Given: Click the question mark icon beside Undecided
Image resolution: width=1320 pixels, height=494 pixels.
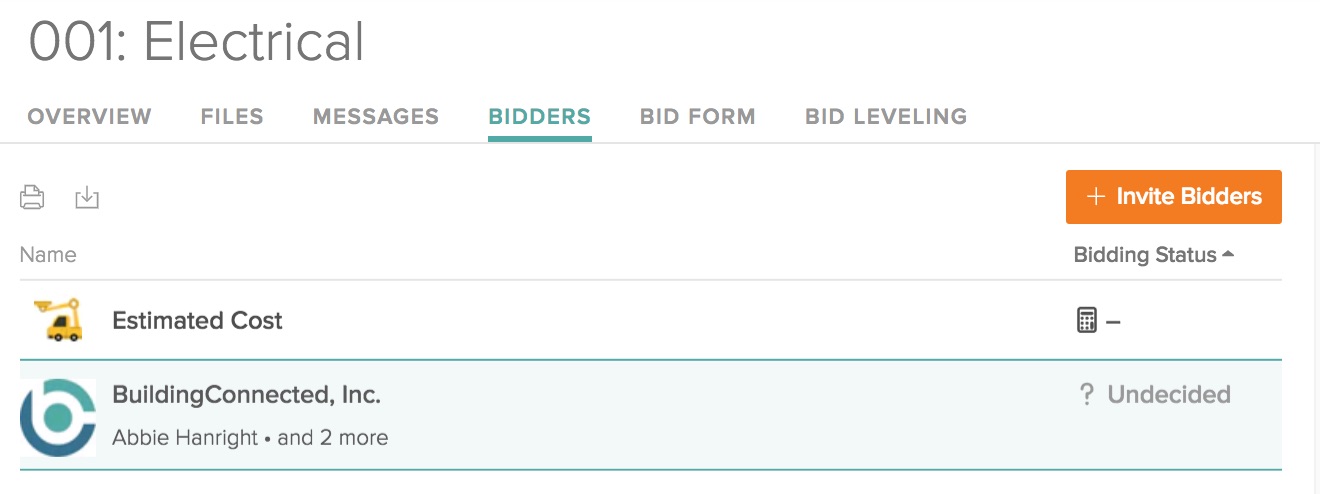Looking at the screenshot, I should click(1087, 395).
